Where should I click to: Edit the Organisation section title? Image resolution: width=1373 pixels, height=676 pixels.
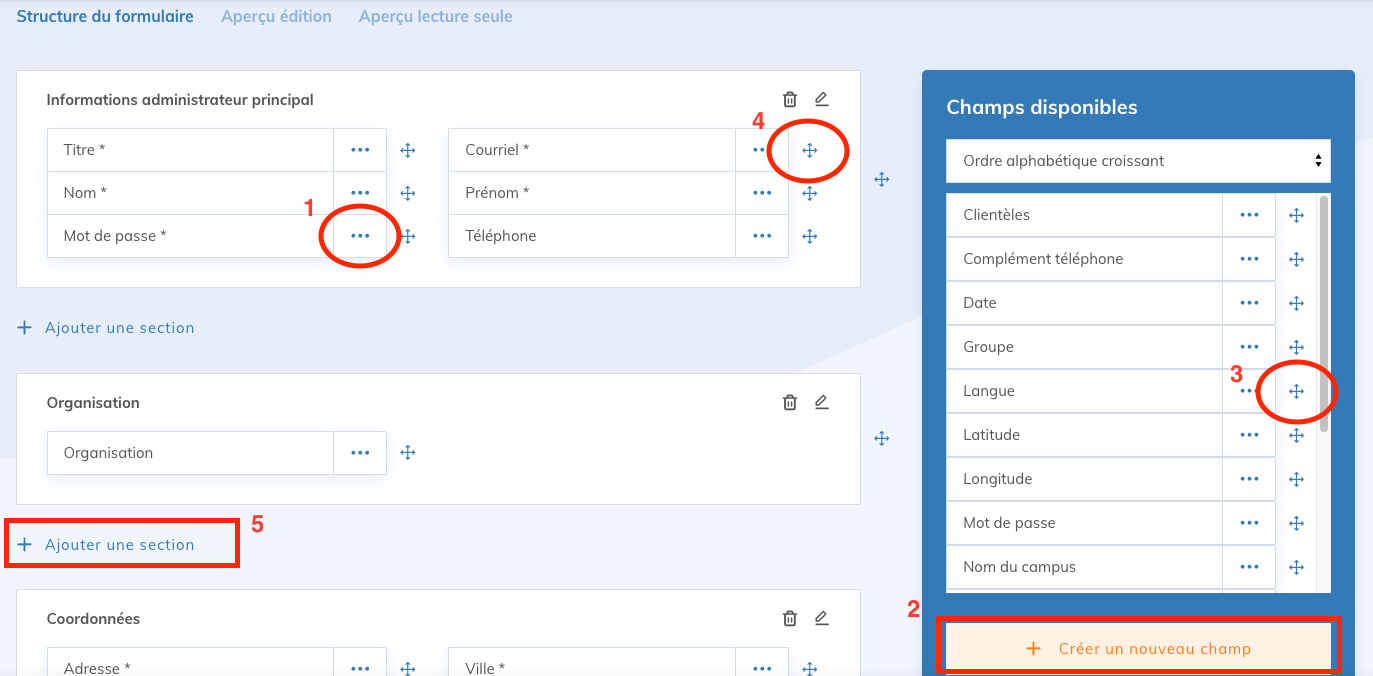point(821,402)
